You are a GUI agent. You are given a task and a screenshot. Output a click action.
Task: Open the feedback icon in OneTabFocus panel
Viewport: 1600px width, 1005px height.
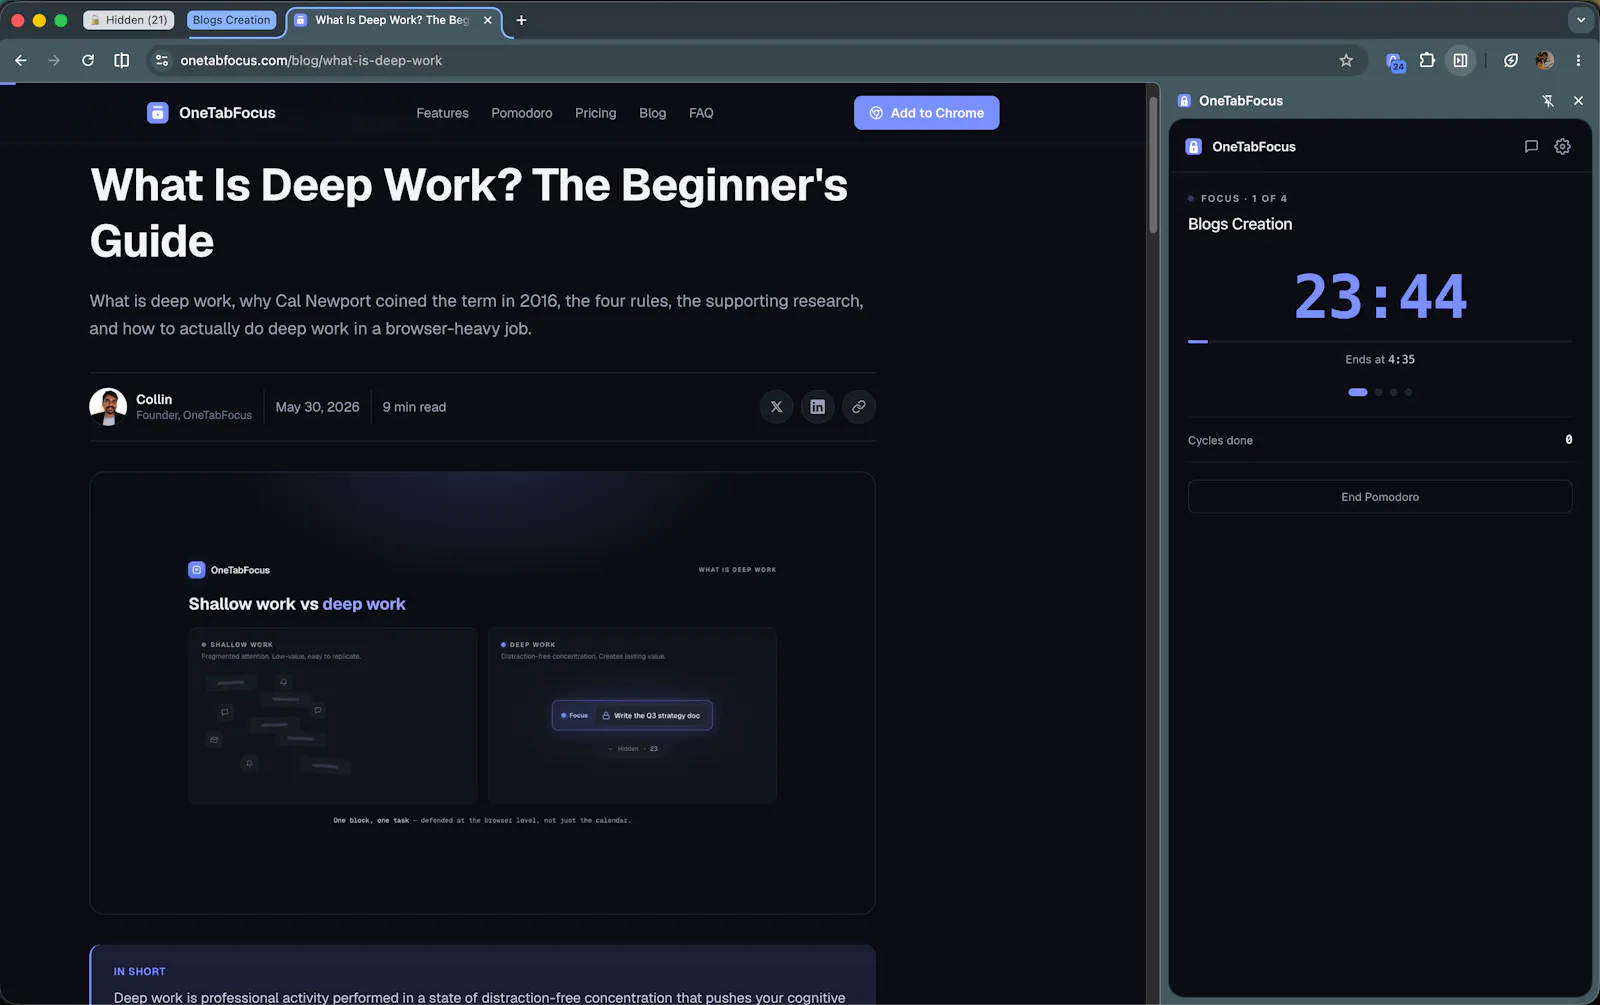point(1531,147)
